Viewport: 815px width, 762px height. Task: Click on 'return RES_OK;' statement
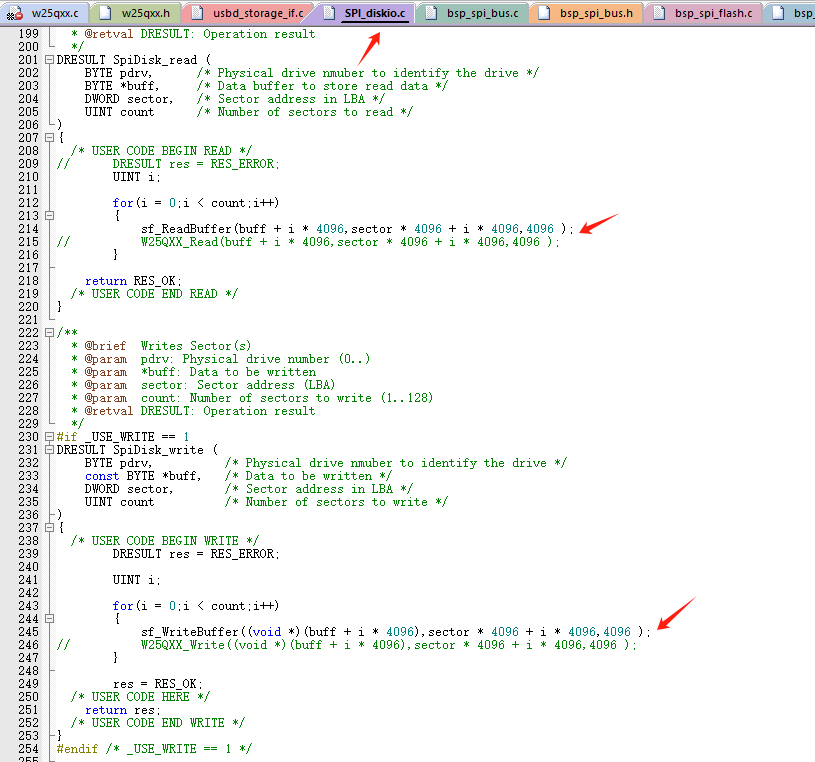(134, 281)
